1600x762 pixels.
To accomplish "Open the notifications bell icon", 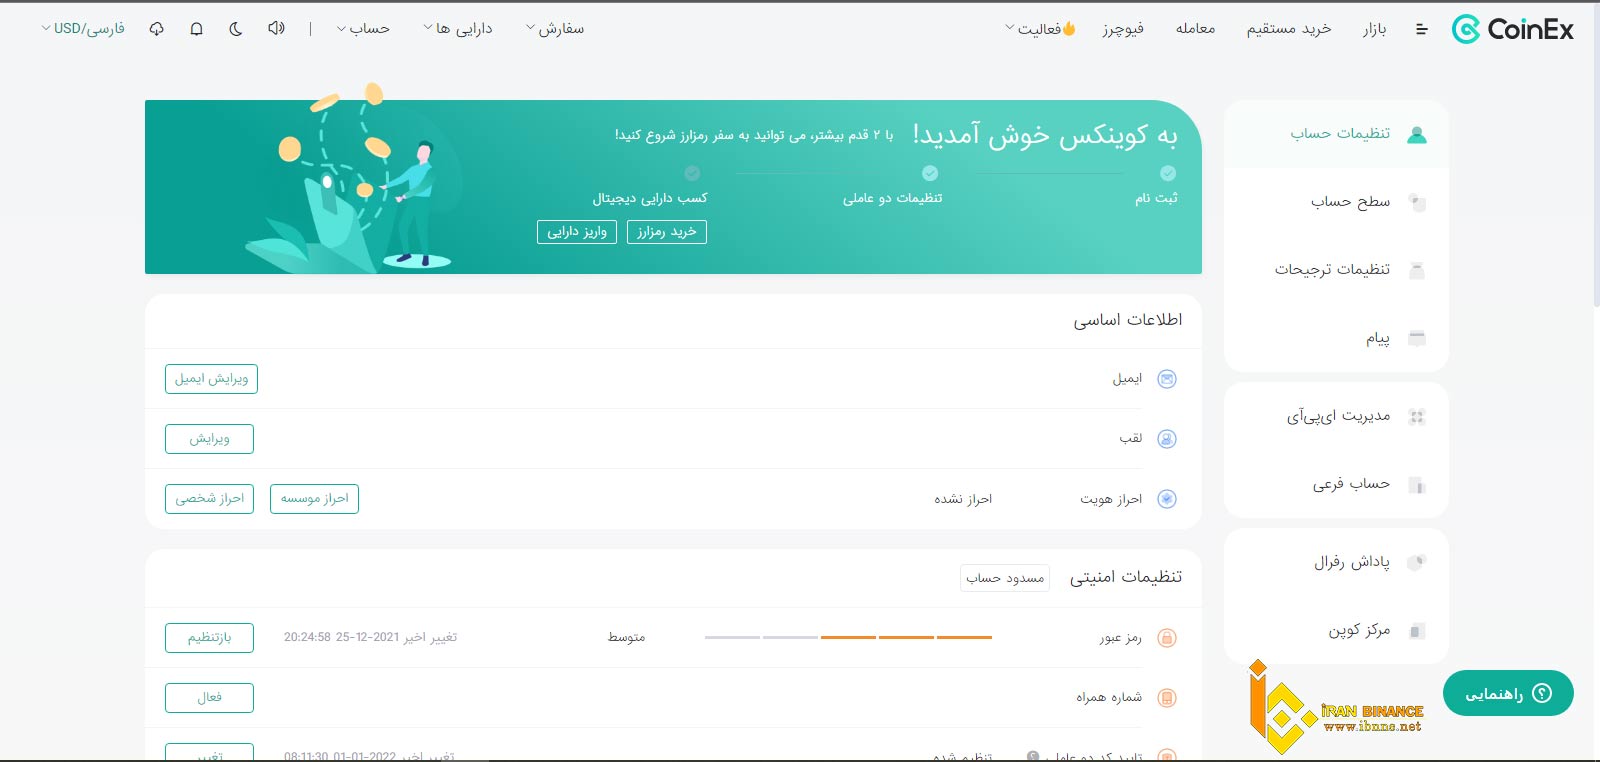I will (196, 29).
